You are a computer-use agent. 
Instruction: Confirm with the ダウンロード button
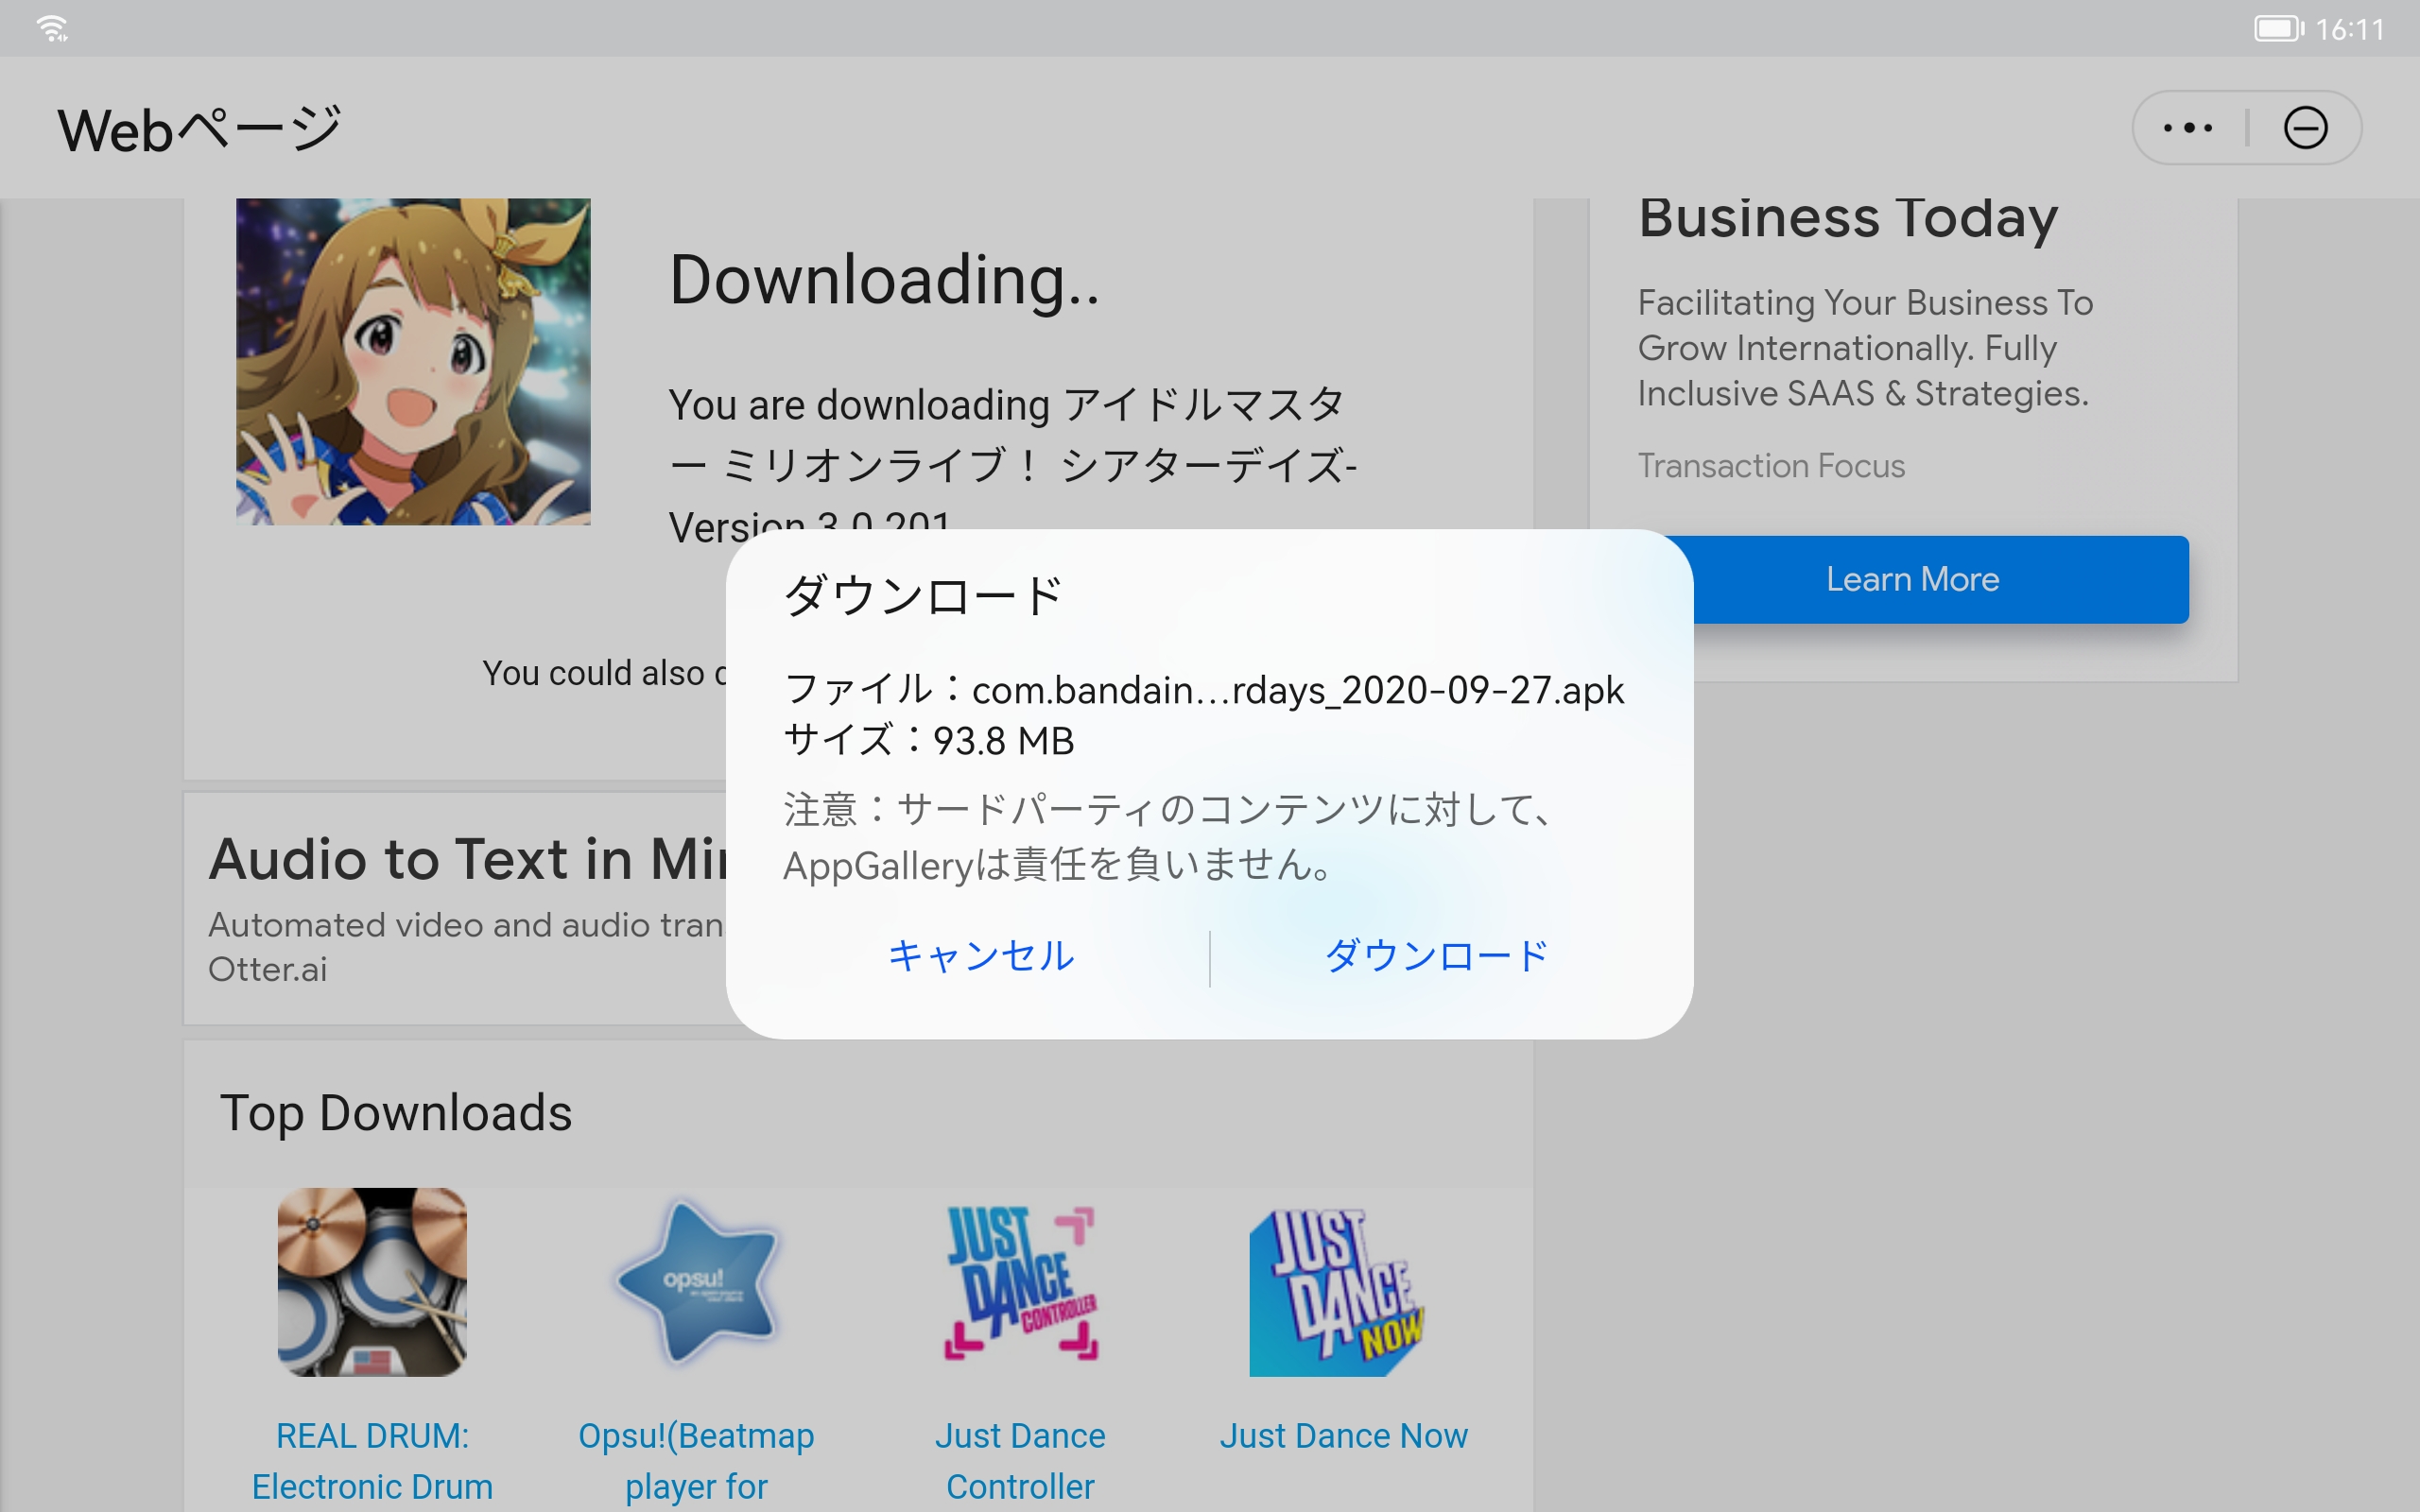(x=1437, y=956)
